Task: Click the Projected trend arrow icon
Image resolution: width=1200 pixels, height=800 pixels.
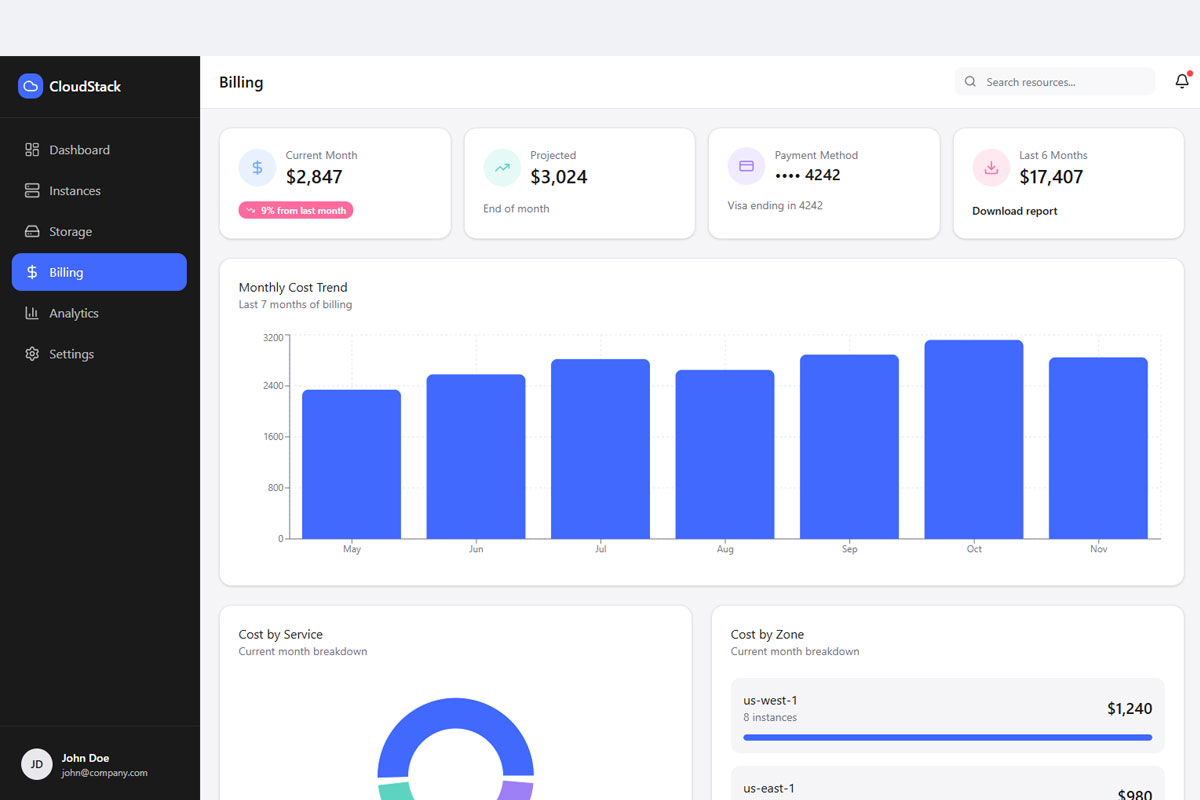Action: pos(502,167)
